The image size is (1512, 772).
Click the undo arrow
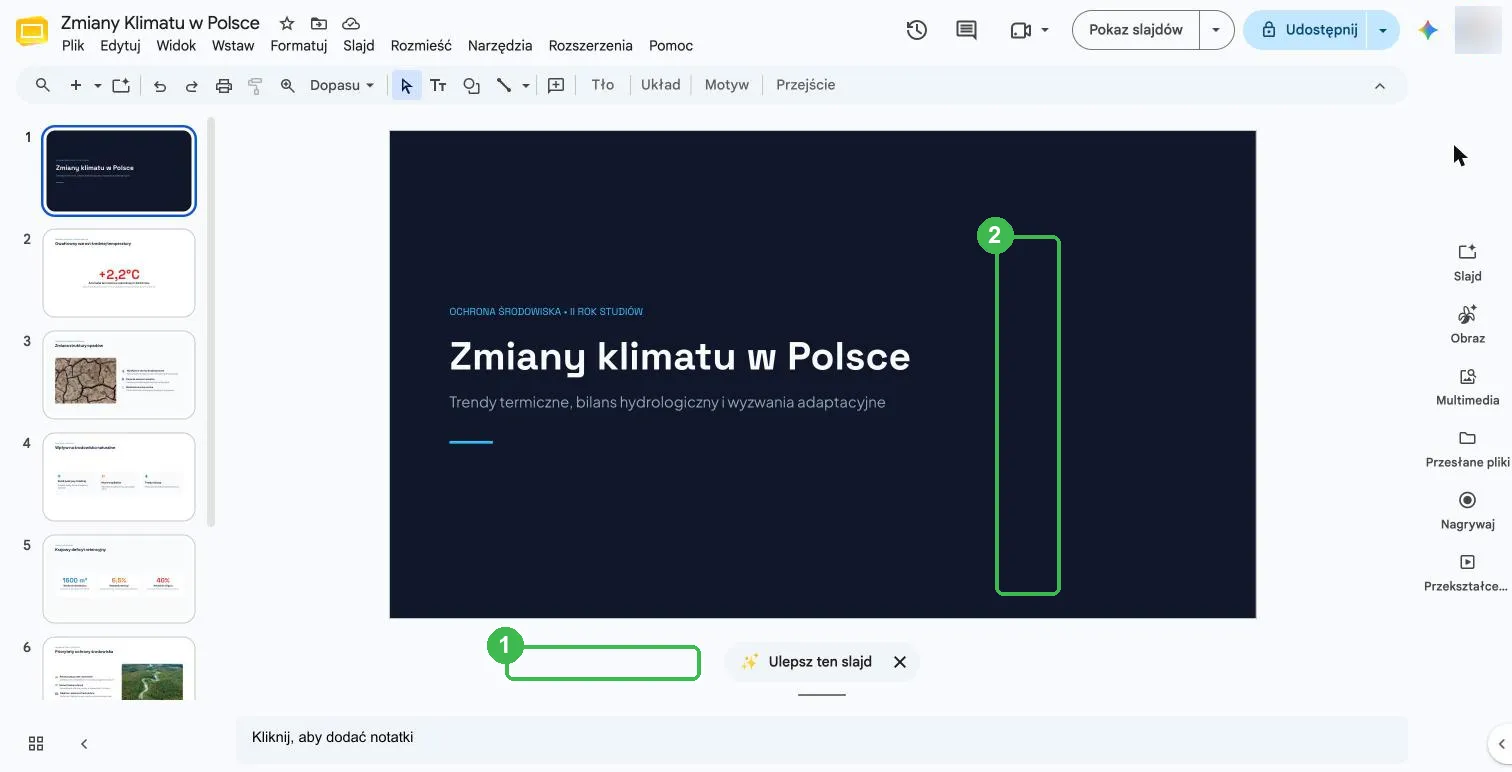click(160, 86)
